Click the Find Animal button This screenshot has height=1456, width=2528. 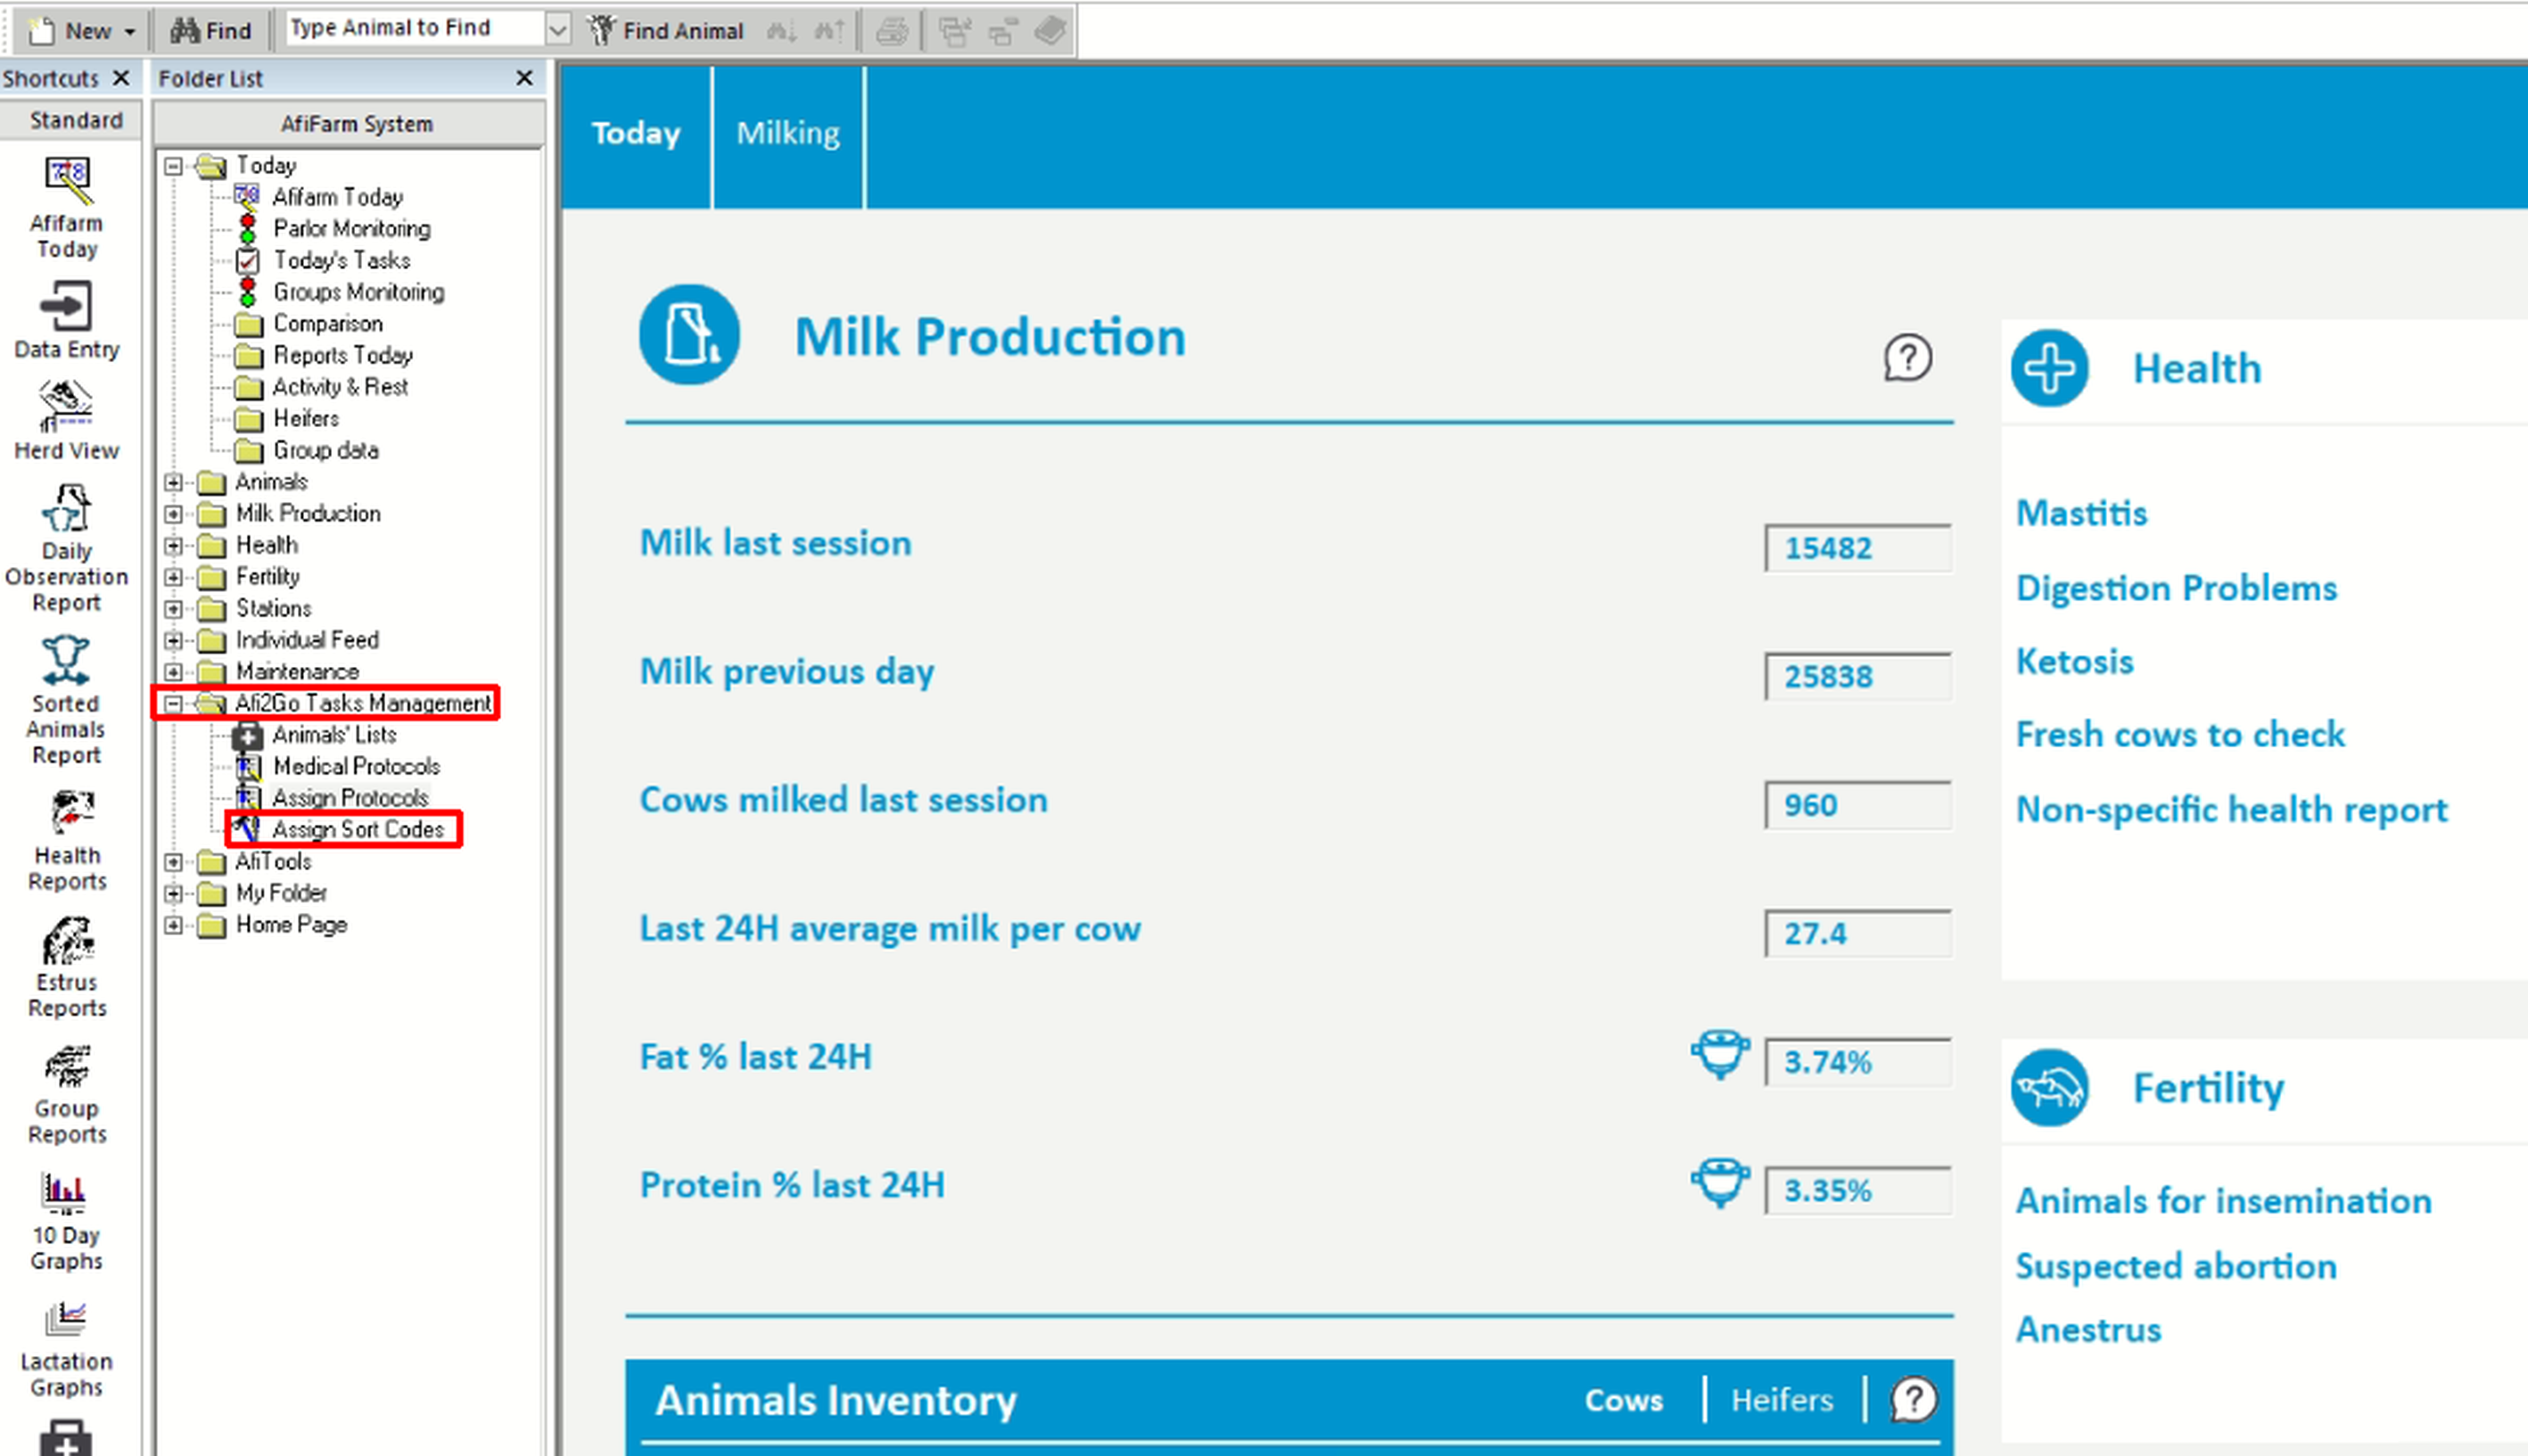point(667,30)
